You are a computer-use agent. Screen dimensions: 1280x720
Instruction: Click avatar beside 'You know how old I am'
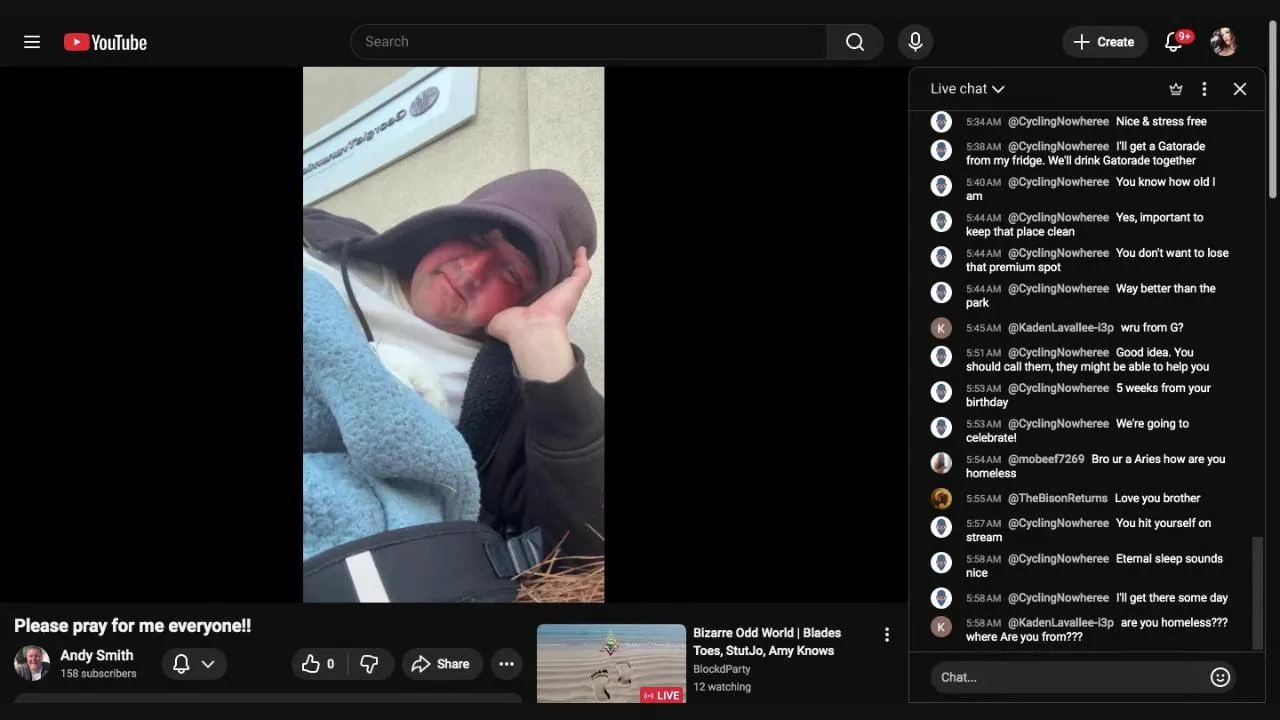(x=941, y=186)
